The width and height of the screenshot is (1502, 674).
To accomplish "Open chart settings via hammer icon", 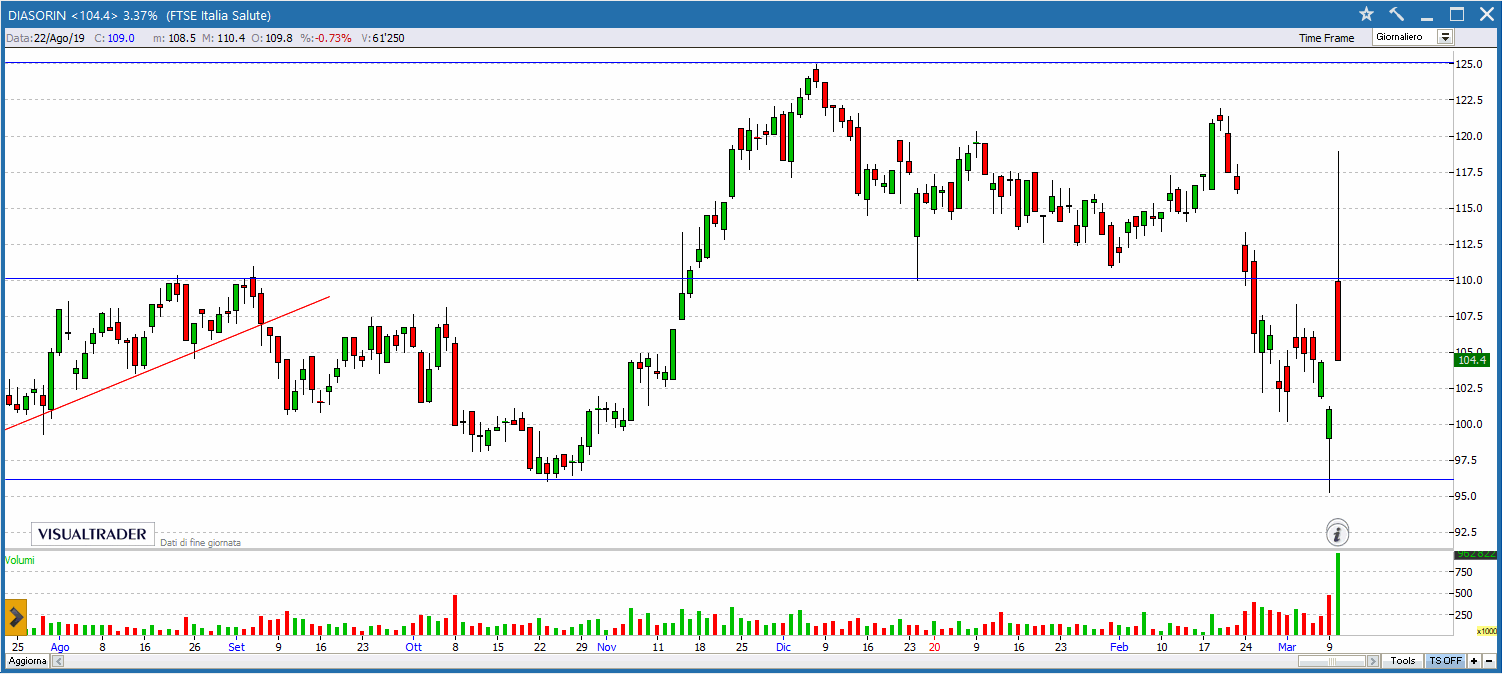I will tap(1397, 15).
